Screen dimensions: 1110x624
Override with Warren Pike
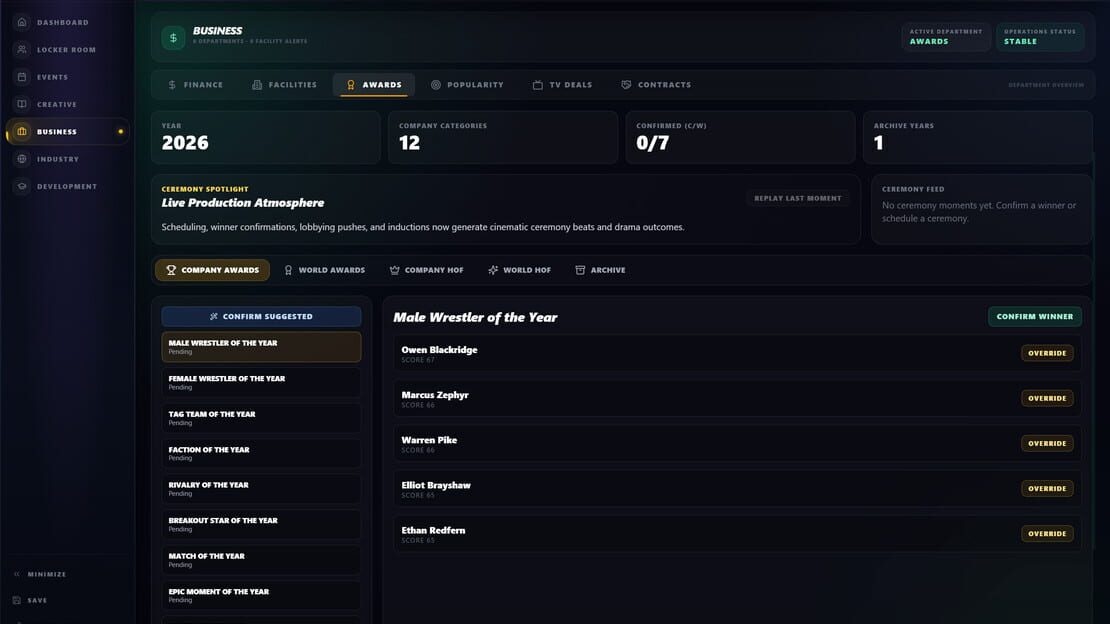click(x=1047, y=443)
